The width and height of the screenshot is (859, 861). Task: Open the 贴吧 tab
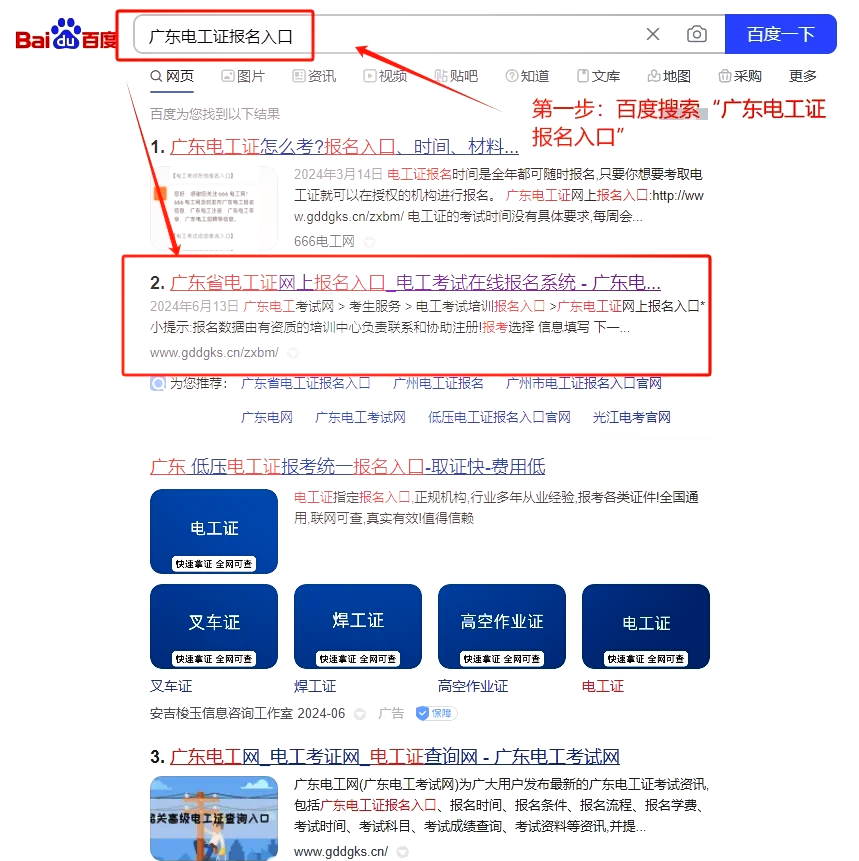[456, 76]
